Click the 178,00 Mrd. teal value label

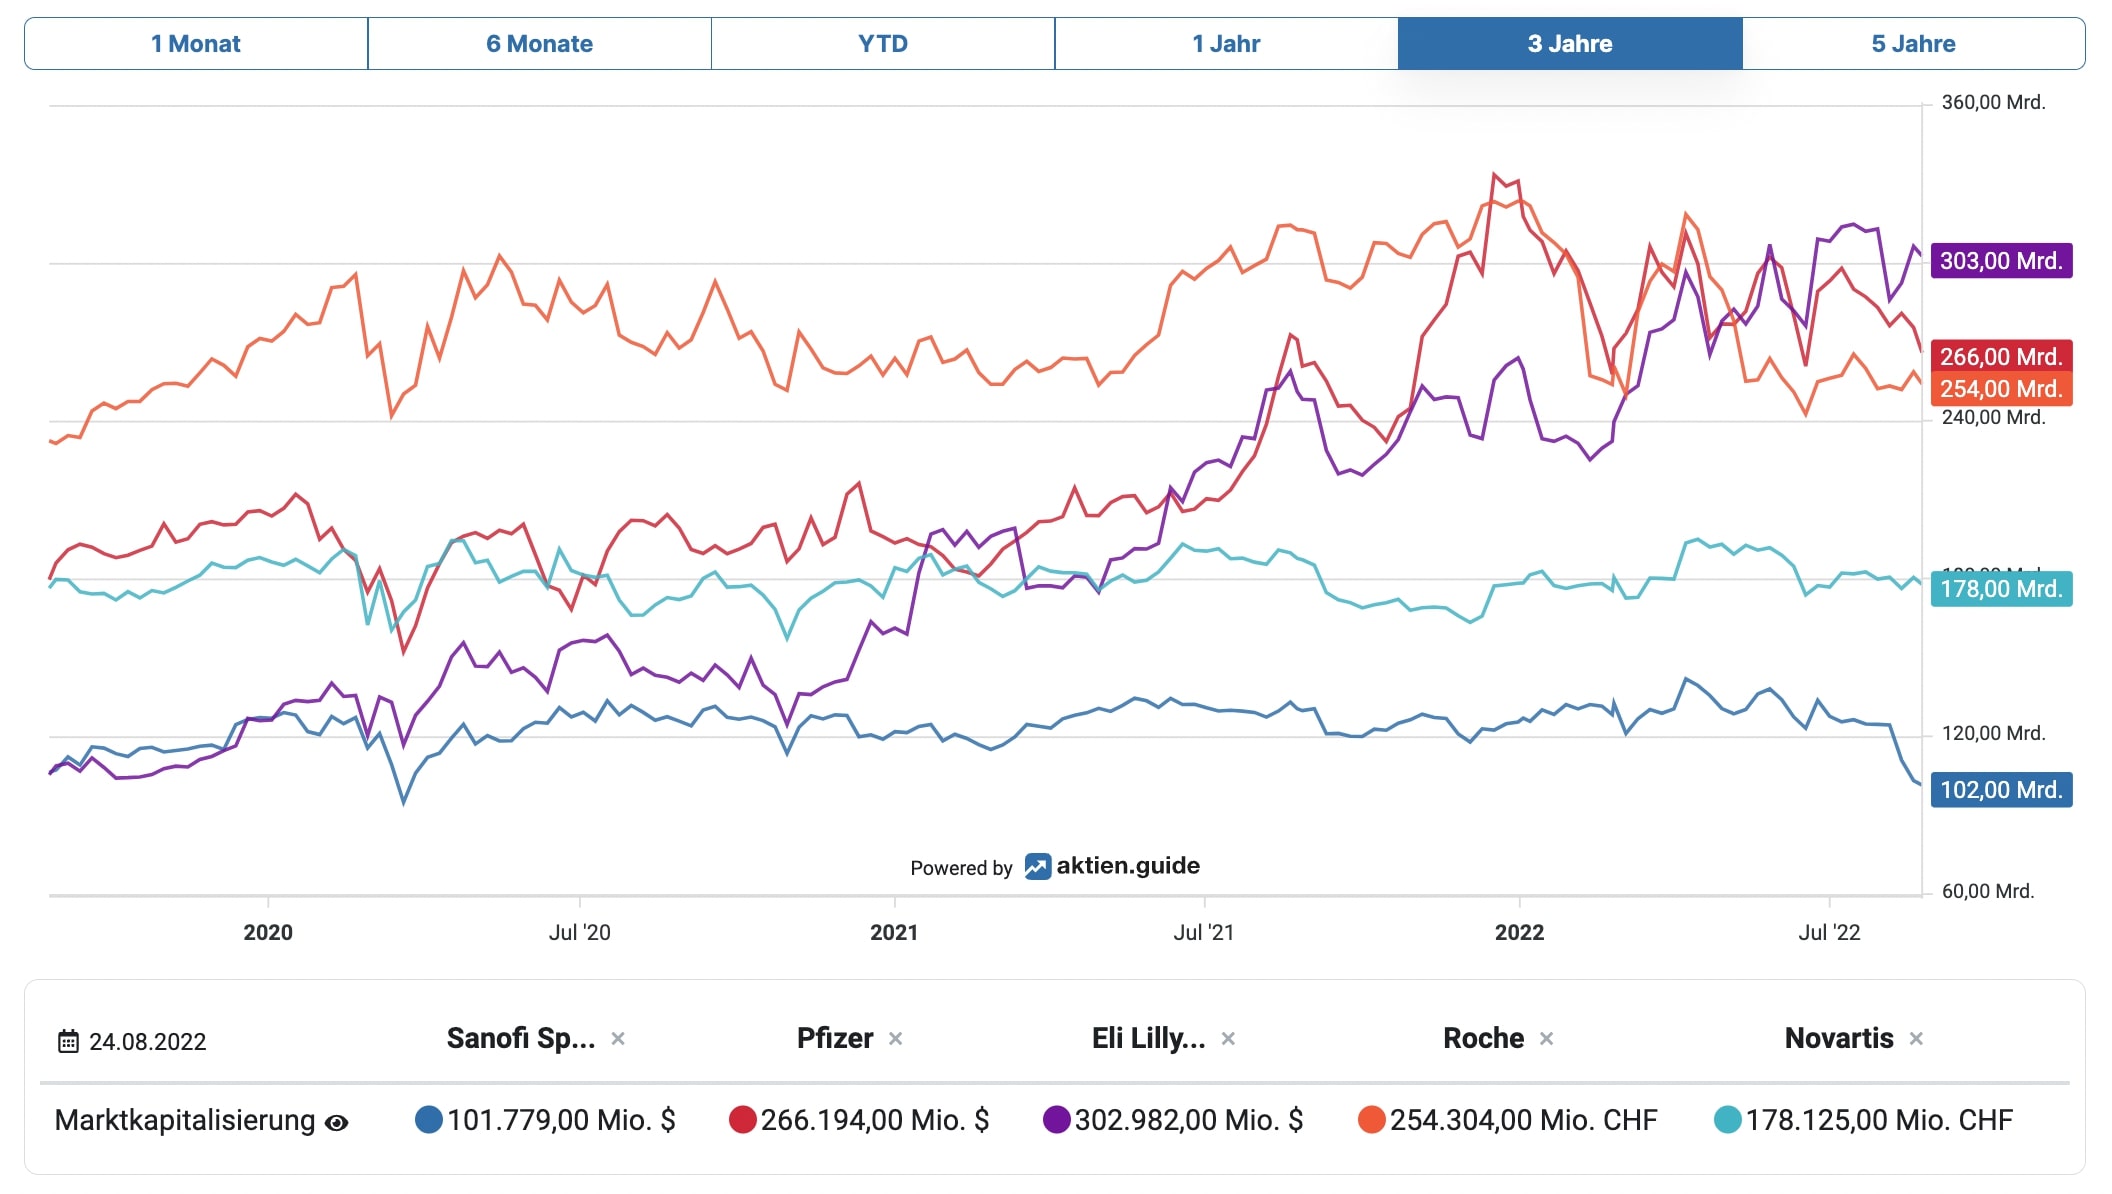tap(2002, 589)
